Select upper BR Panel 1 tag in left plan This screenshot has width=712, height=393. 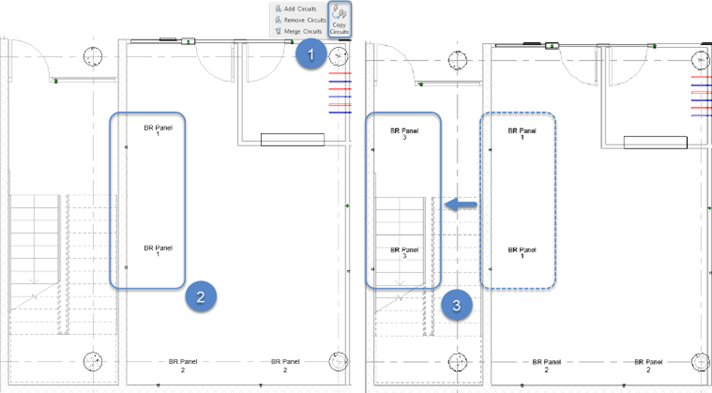coord(158,130)
